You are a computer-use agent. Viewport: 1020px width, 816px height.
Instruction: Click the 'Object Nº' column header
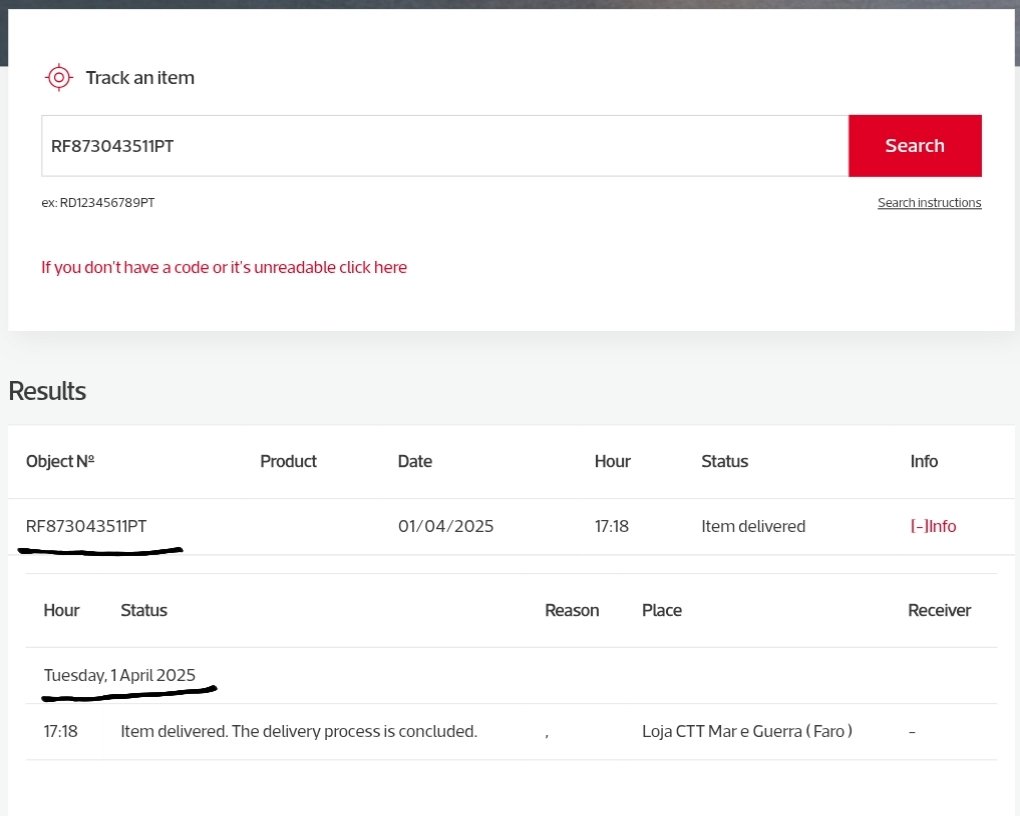click(x=60, y=461)
